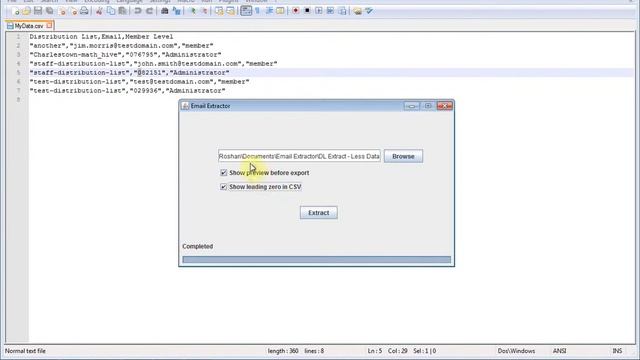This screenshot has width=640, height=360.
Task: Click Run Macro Multiple Times icon
Action: (x=330, y=11)
